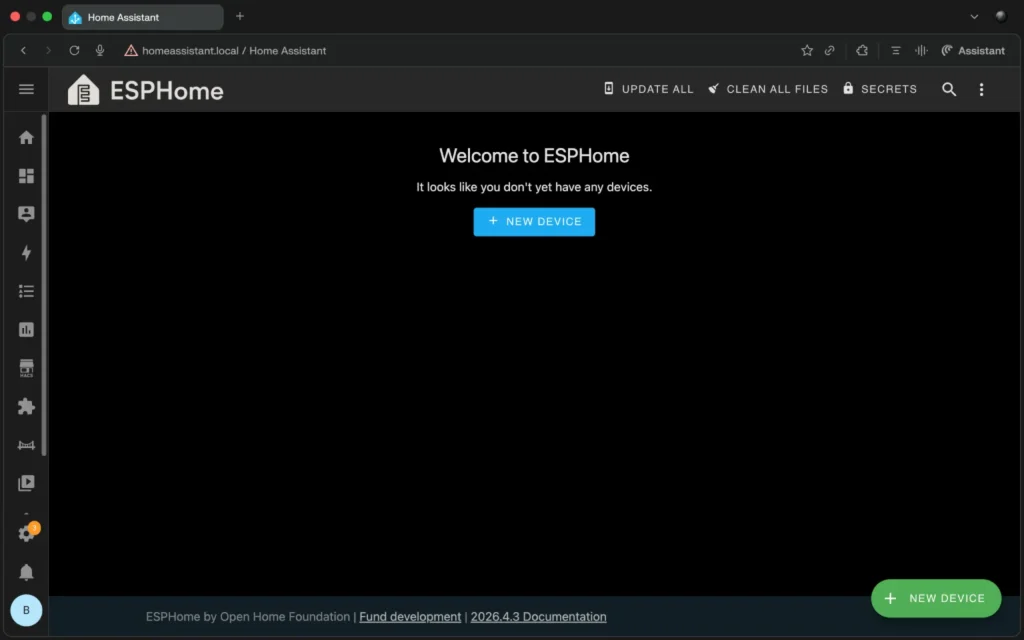Image resolution: width=1024 pixels, height=640 pixels.
Task: Click the microphone icon in address bar
Action: (x=100, y=50)
